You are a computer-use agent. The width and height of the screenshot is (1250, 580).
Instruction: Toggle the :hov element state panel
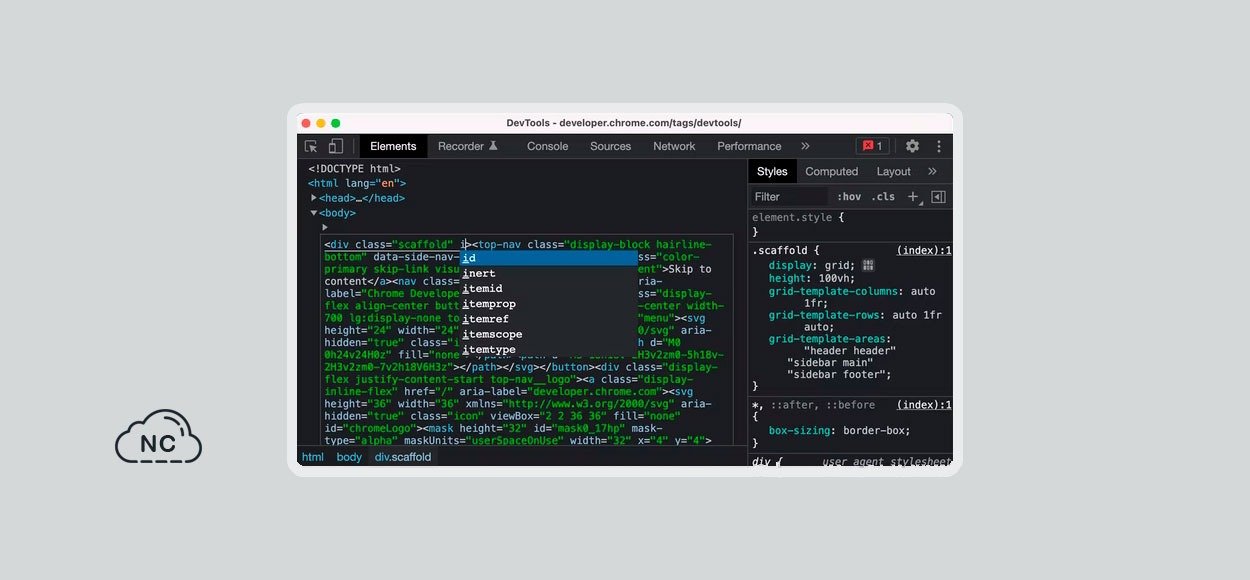848,197
